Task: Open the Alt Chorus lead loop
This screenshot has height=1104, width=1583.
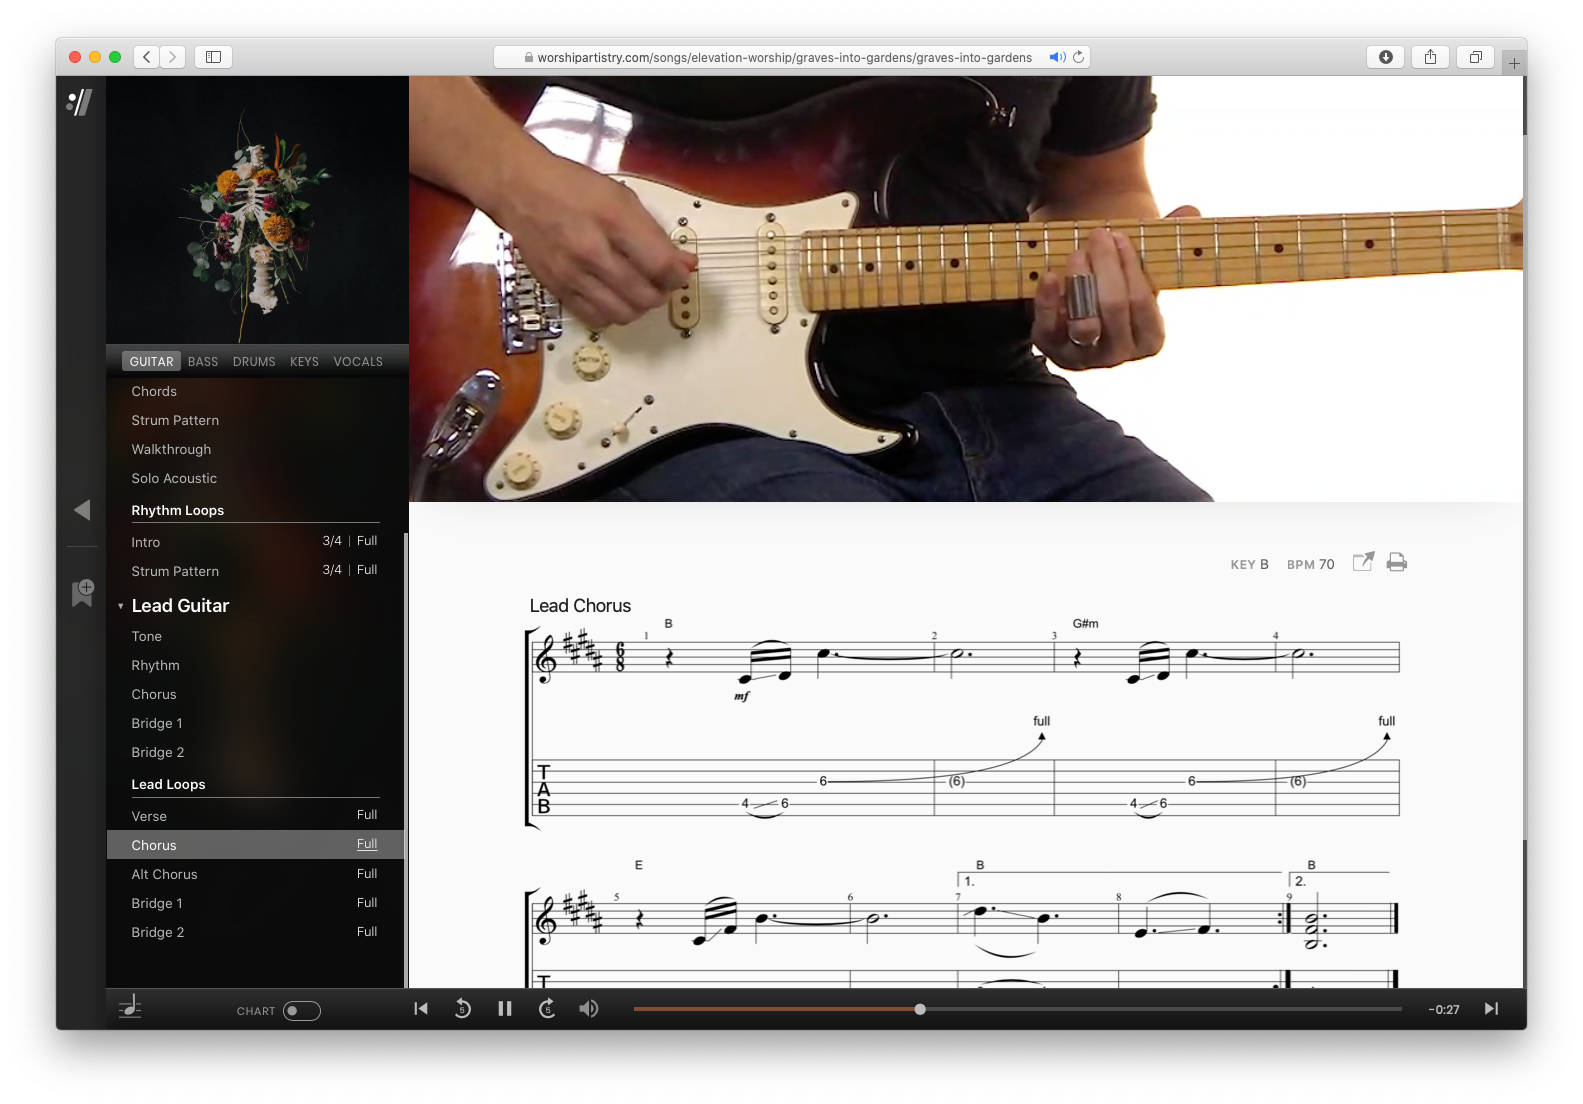Action: 165,874
